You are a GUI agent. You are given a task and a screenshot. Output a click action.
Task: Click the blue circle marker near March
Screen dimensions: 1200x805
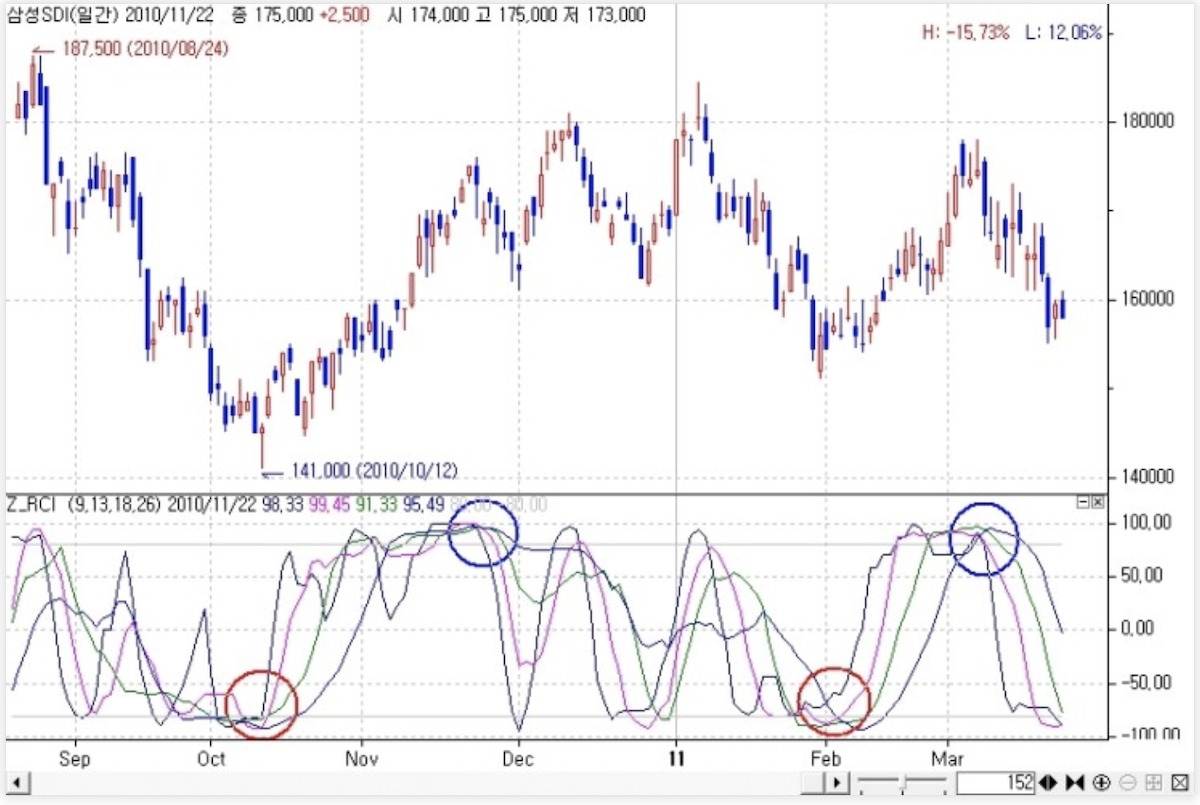pyautogui.click(x=983, y=539)
